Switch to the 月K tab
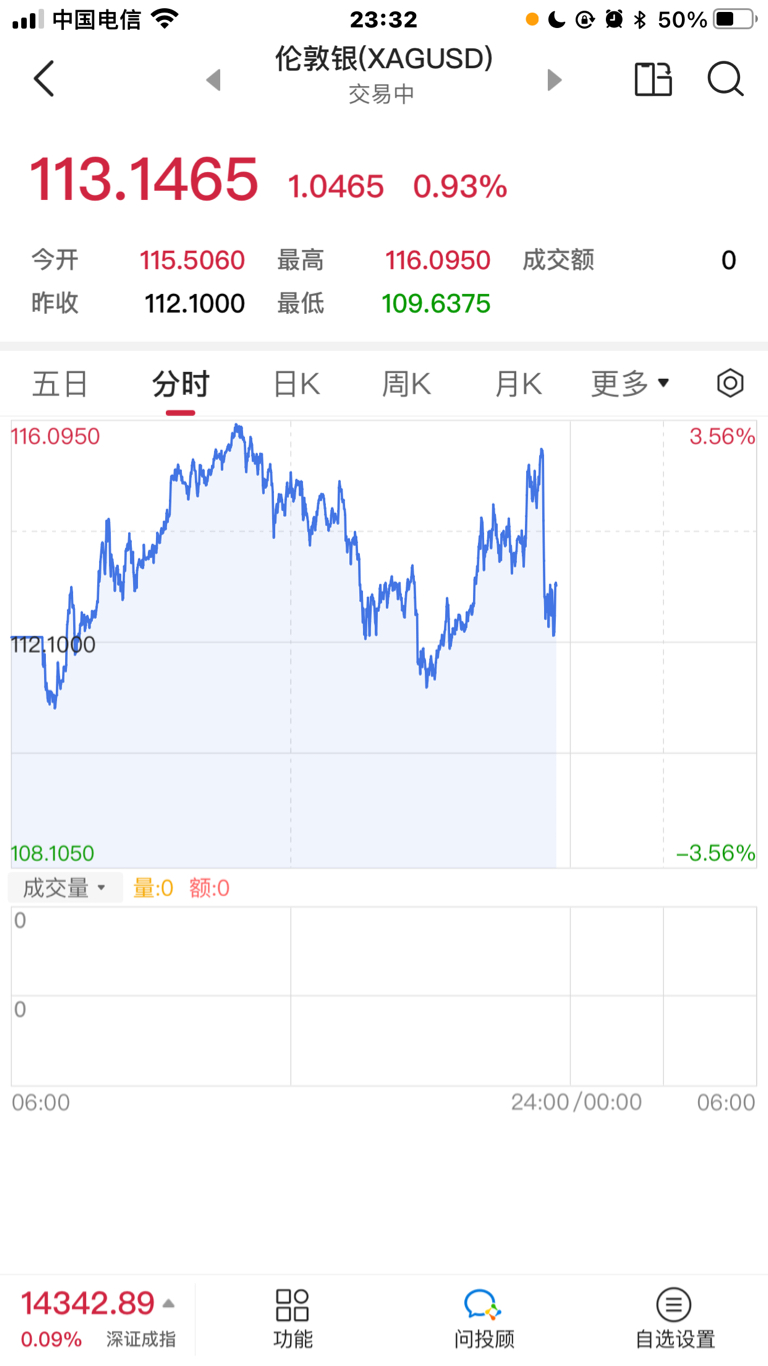Screen dimensions: 768x1366 coord(518,383)
